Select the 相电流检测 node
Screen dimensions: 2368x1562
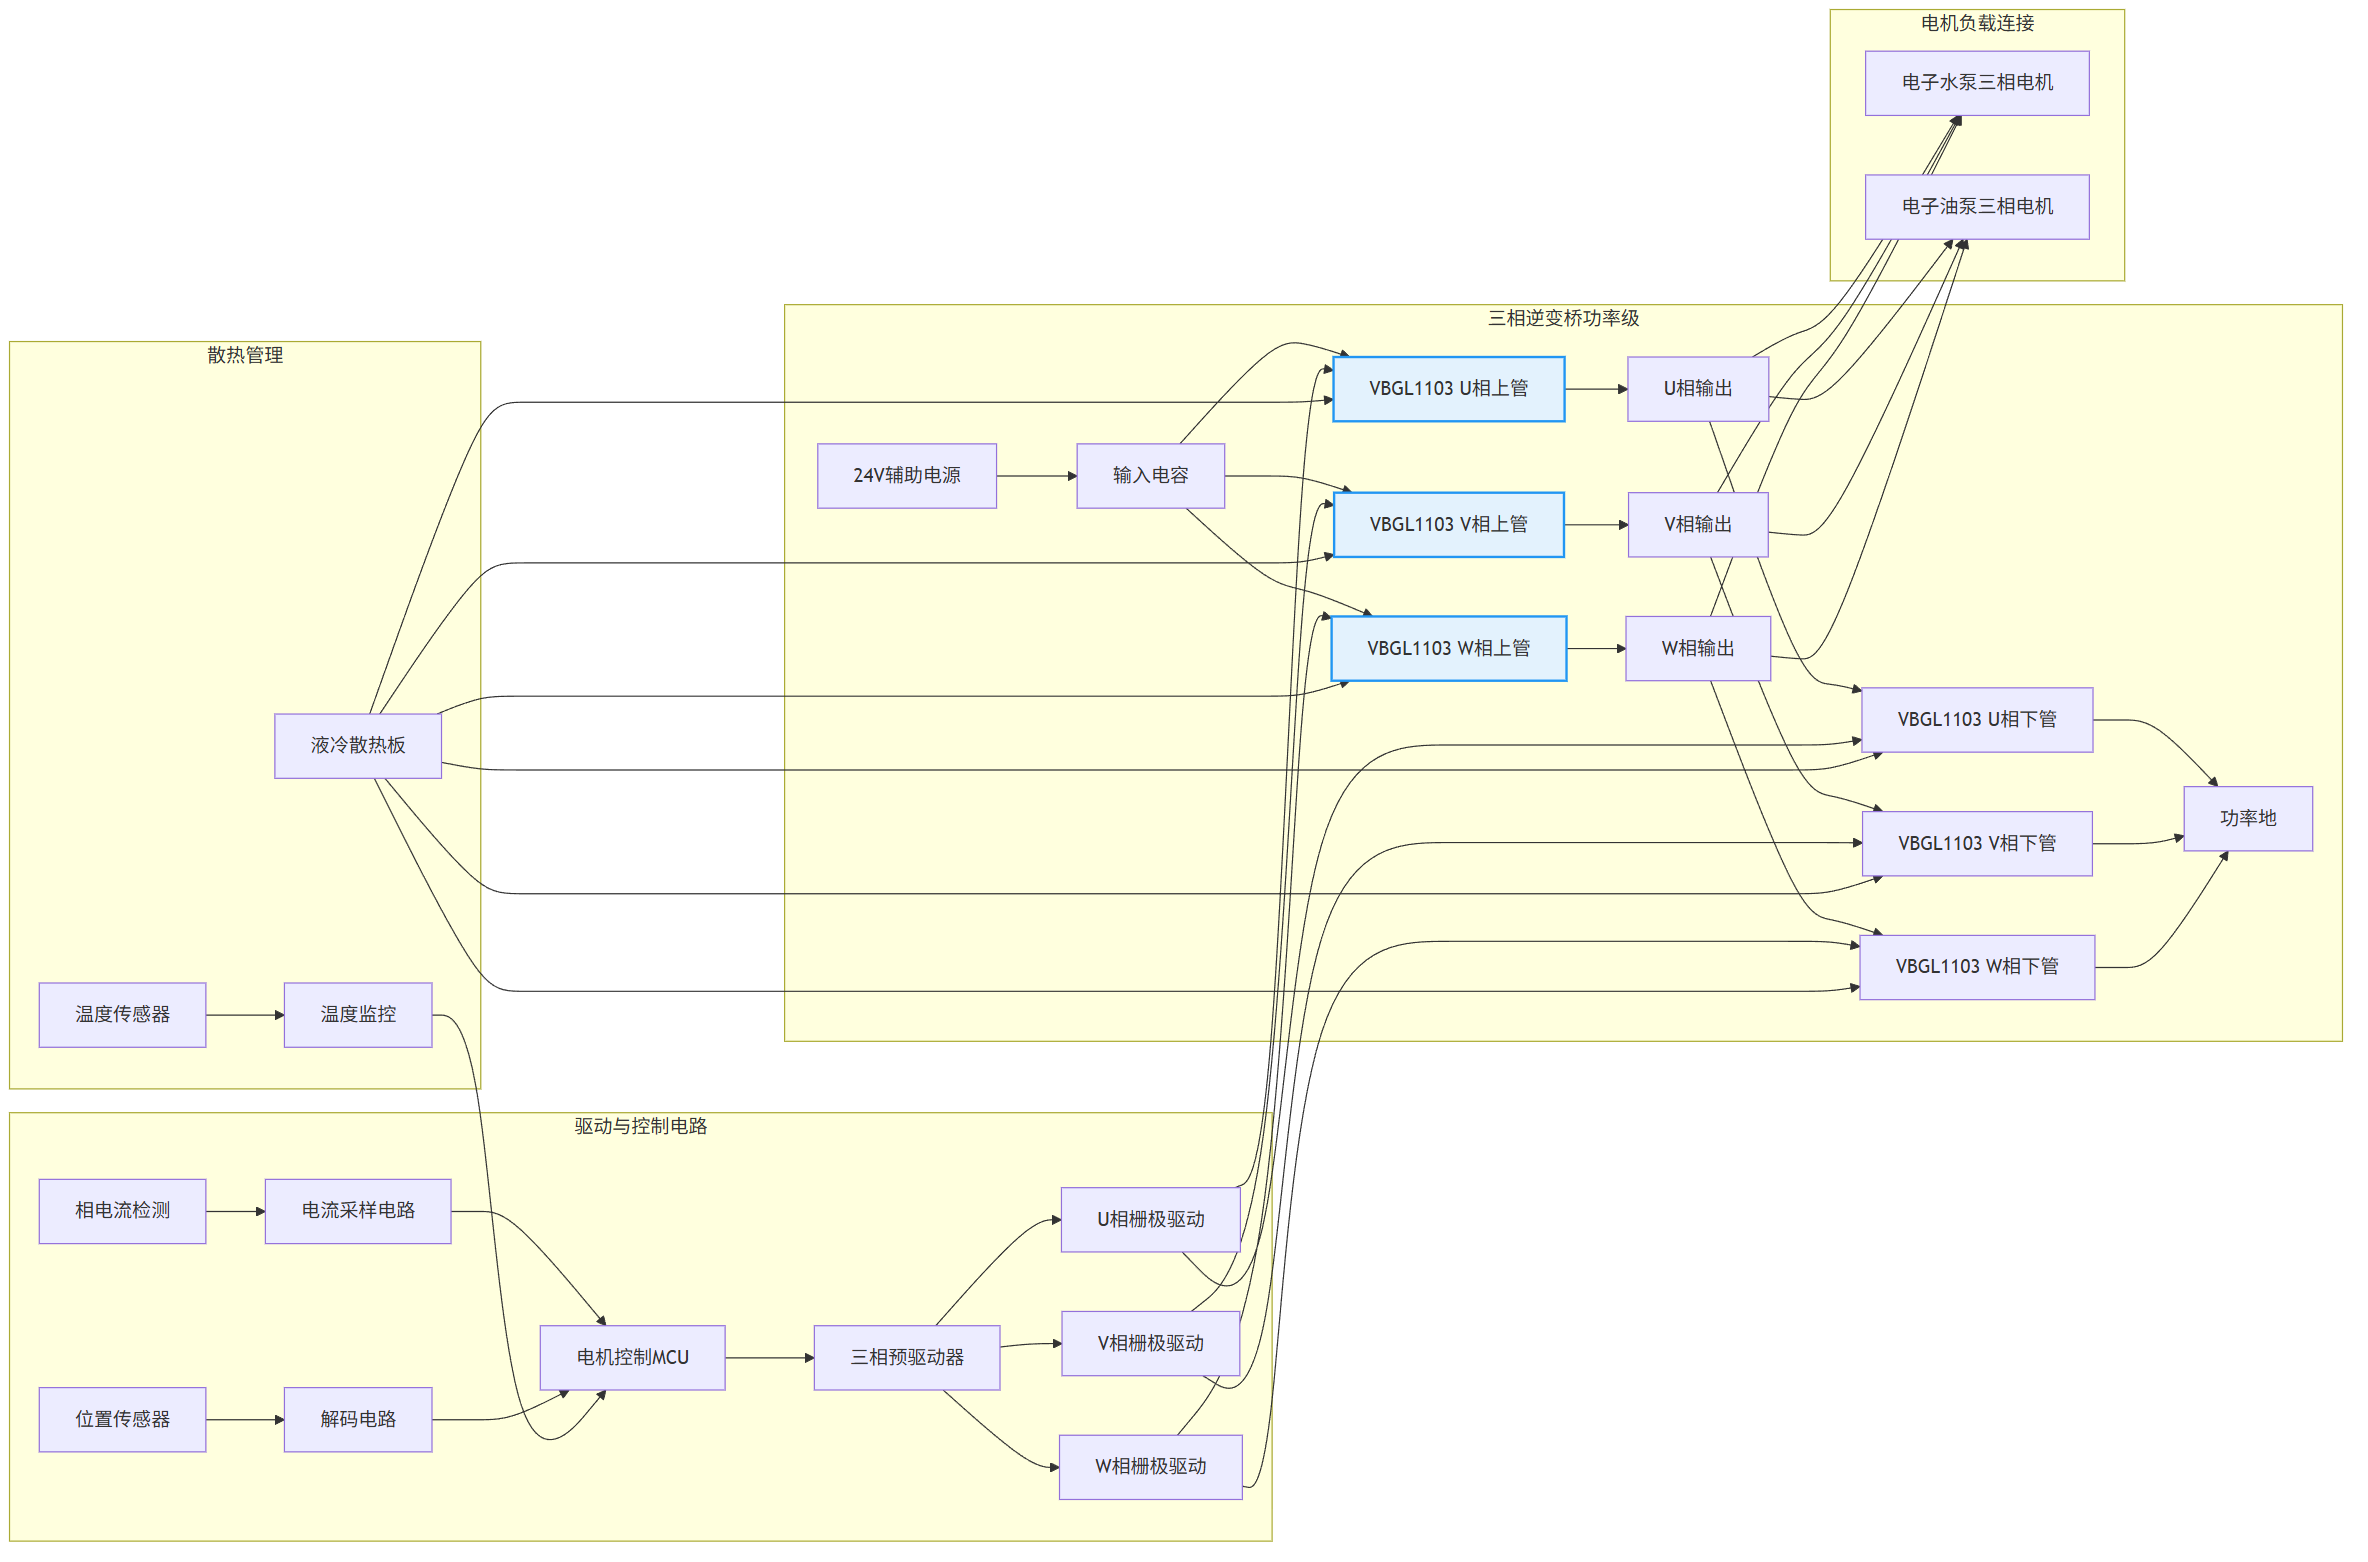click(x=122, y=1211)
